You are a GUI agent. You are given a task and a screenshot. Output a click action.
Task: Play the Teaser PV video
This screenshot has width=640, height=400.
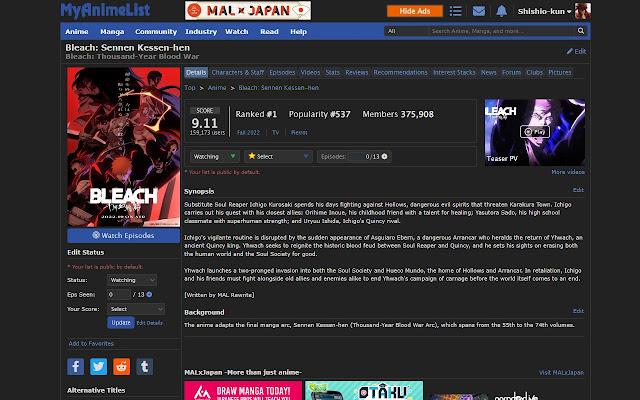[535, 132]
